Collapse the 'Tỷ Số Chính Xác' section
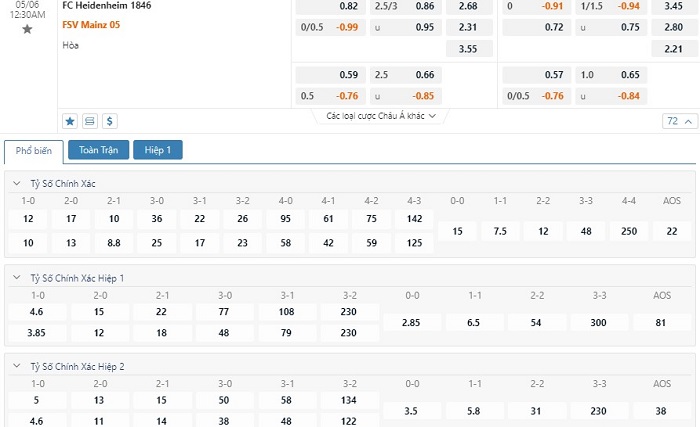This screenshot has height=427, width=700. point(18,184)
